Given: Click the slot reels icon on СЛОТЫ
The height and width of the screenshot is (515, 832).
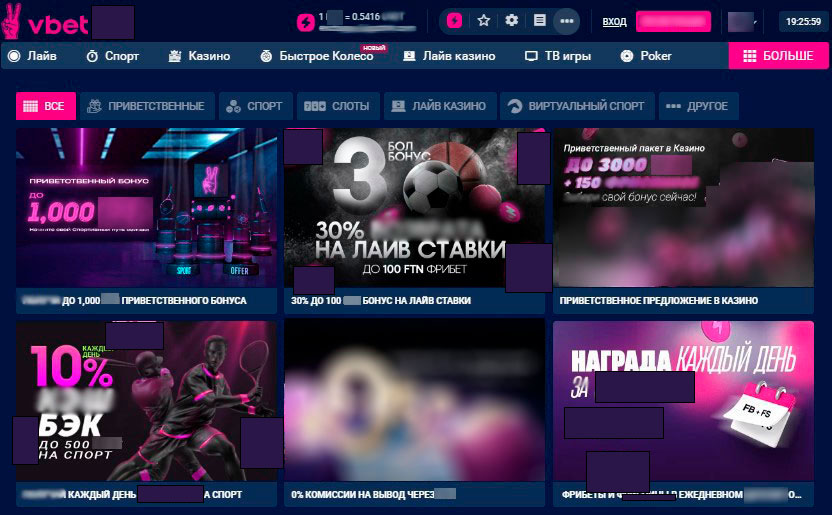Looking at the screenshot, I should [x=315, y=106].
